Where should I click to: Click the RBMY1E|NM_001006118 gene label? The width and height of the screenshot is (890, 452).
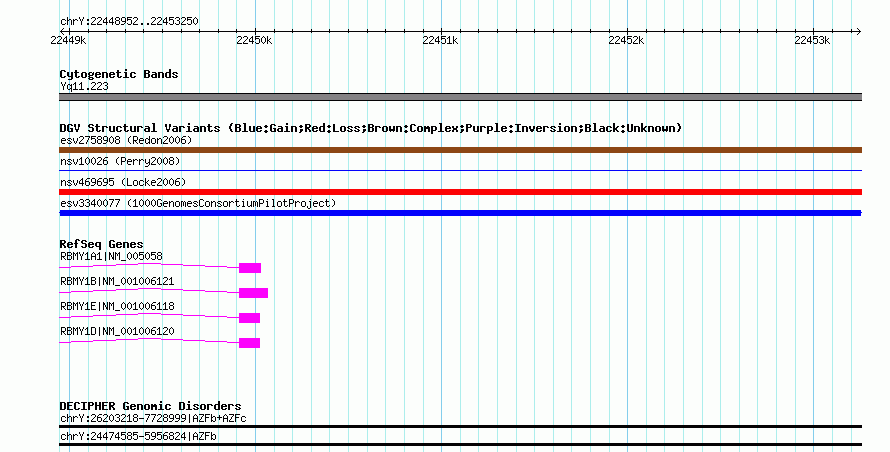click(117, 307)
